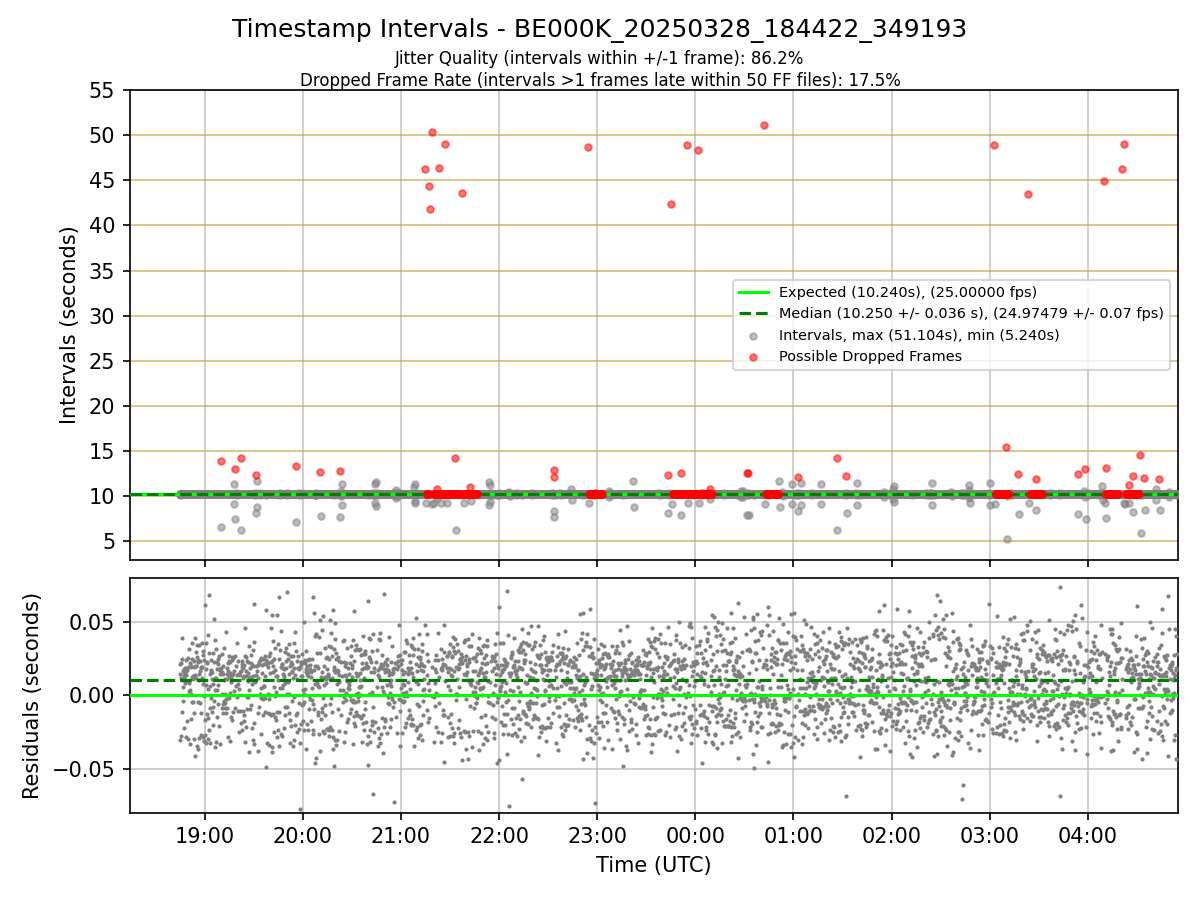Click the 03:00 tick label on time axis
This screenshot has width=1200, height=900.
pos(990,835)
